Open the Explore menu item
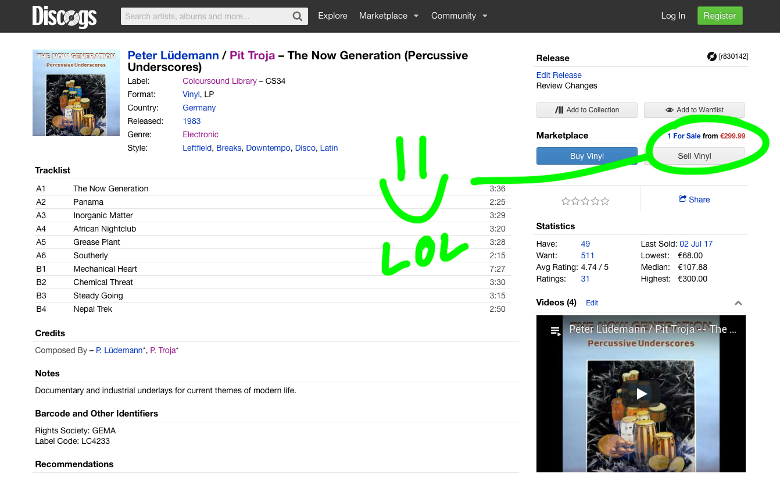Image resolution: width=780 pixels, height=477 pixels. point(332,16)
